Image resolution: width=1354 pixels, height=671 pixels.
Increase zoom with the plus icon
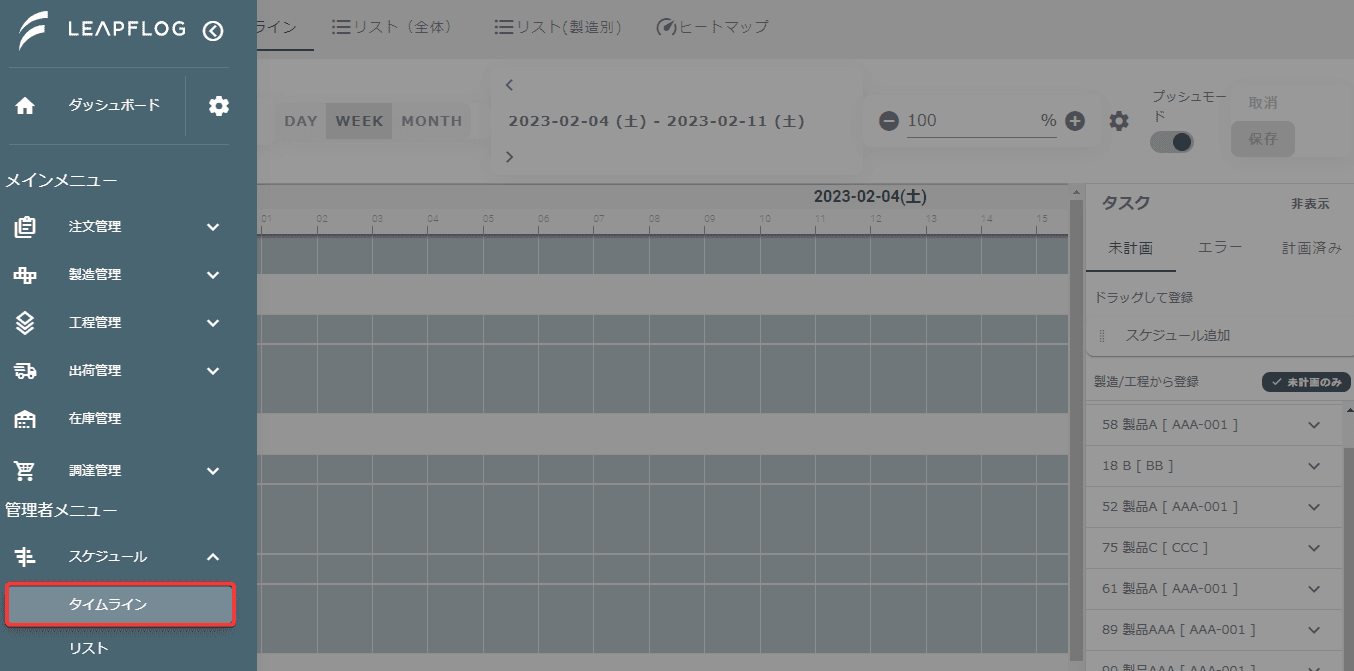coord(1075,121)
